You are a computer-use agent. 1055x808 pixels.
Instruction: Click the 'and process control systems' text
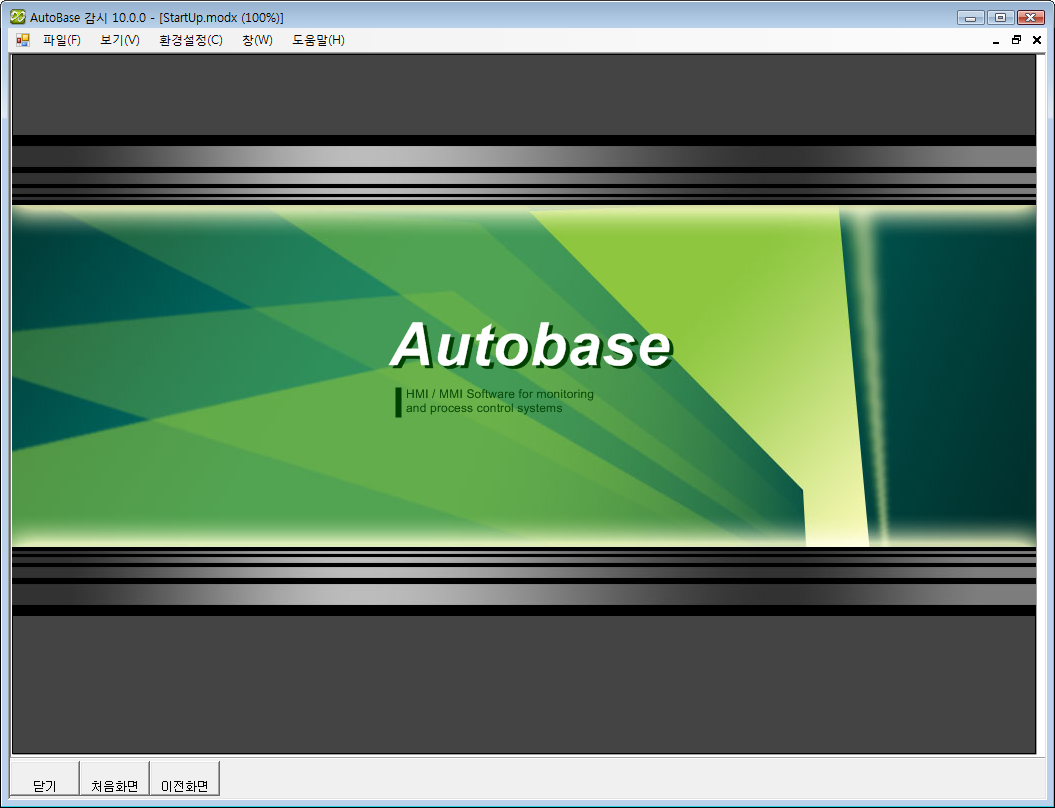(x=484, y=408)
